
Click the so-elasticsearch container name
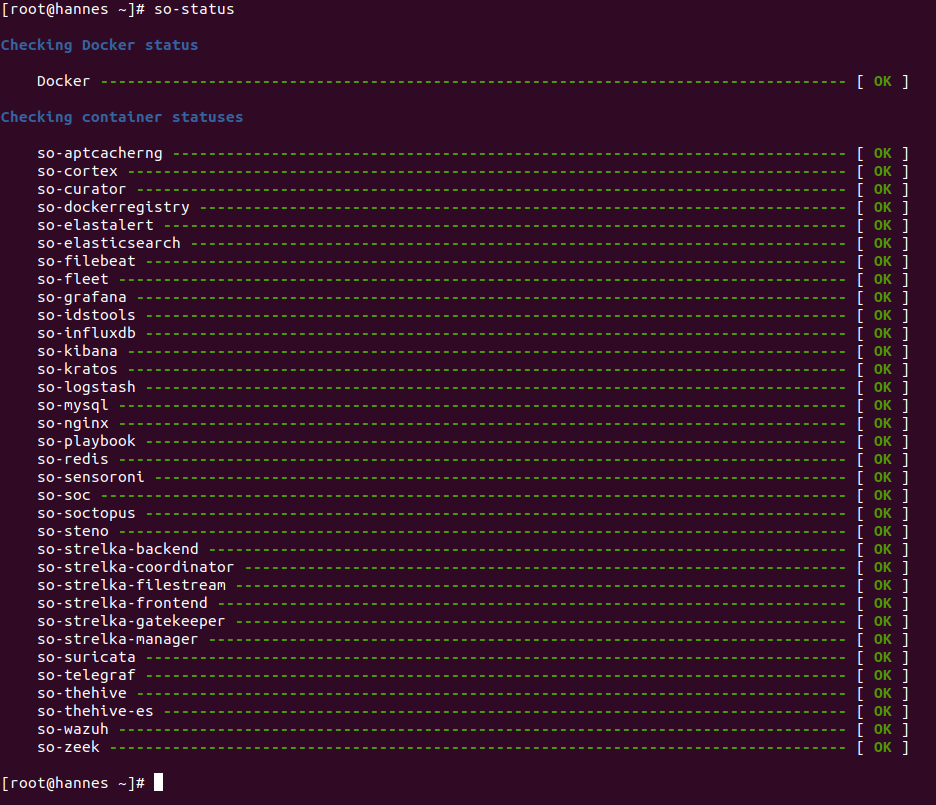click(109, 243)
